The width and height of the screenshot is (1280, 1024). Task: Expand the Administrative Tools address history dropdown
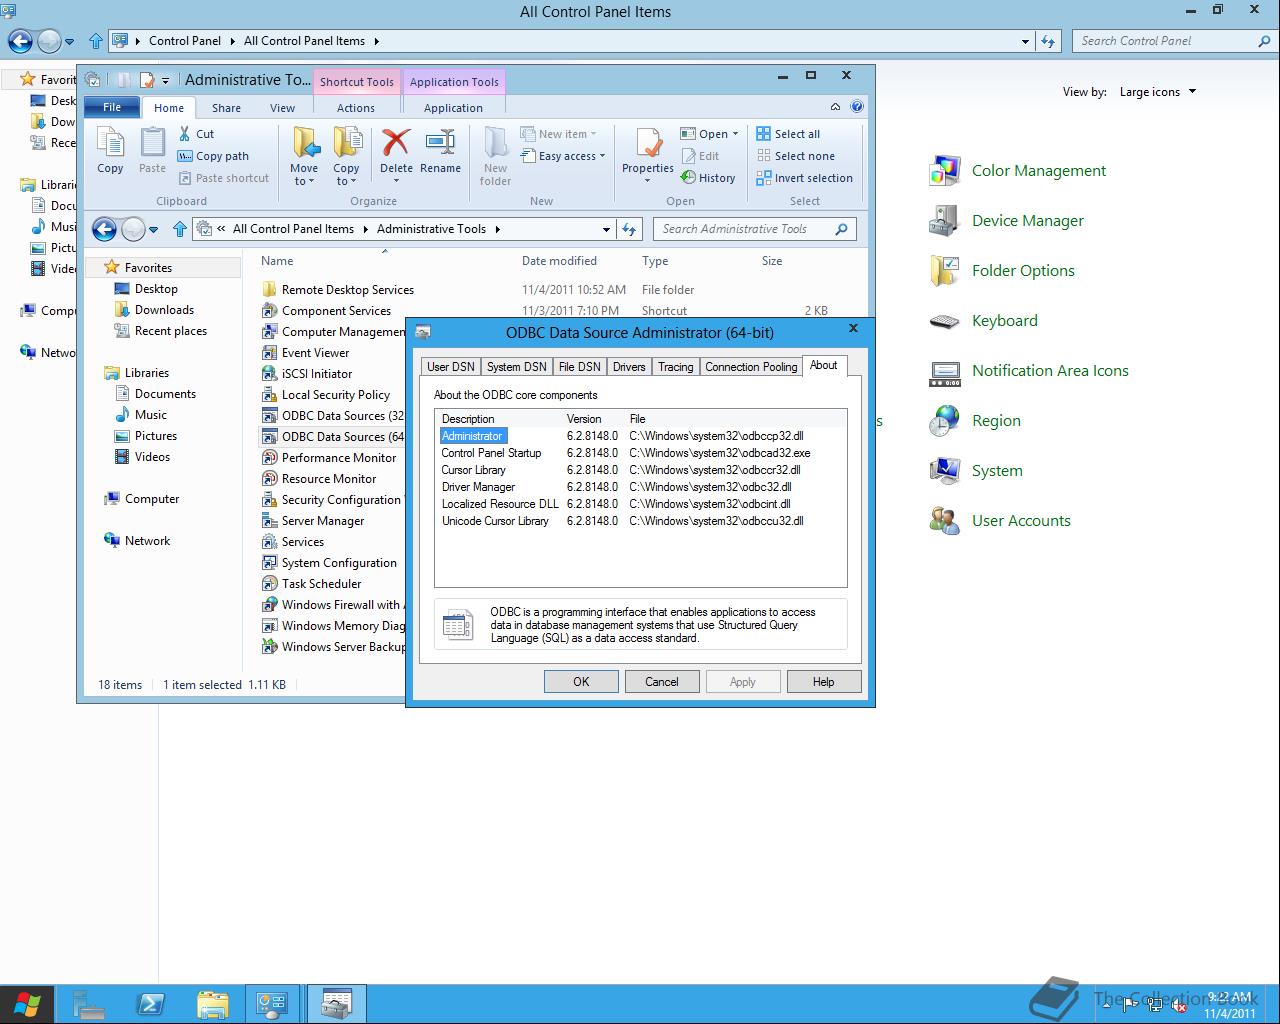(606, 229)
